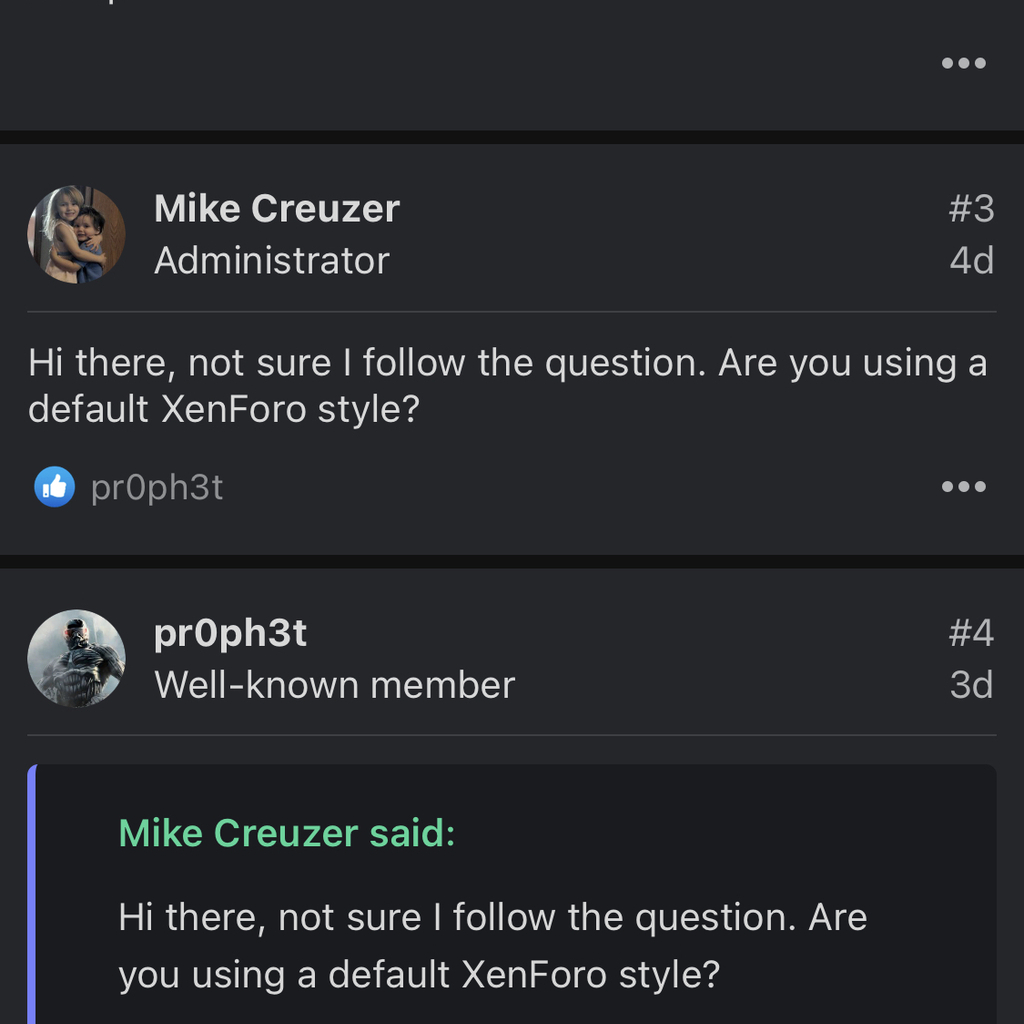The height and width of the screenshot is (1024, 1024).
Task: Click the purple quote border bar
Action: pyautogui.click(x=32, y=894)
